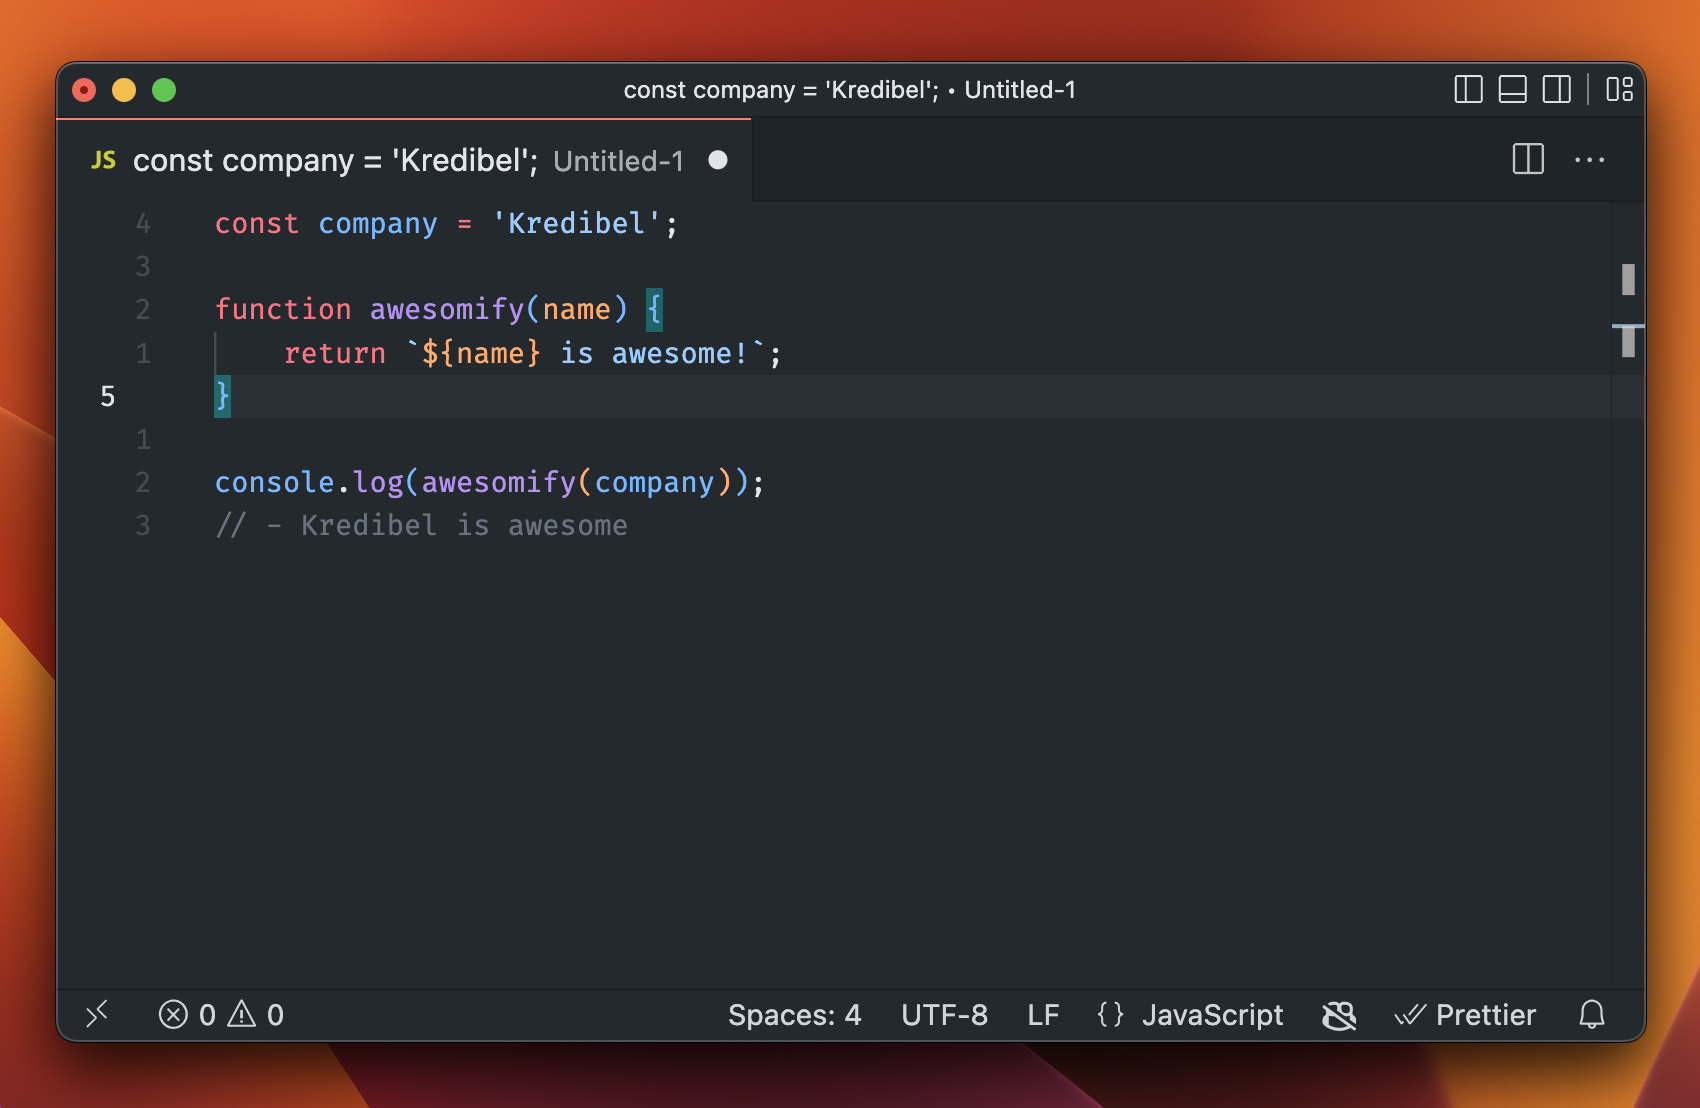Click the warning triangle icon in the status bar
The height and width of the screenshot is (1108, 1700).
pos(240,1014)
